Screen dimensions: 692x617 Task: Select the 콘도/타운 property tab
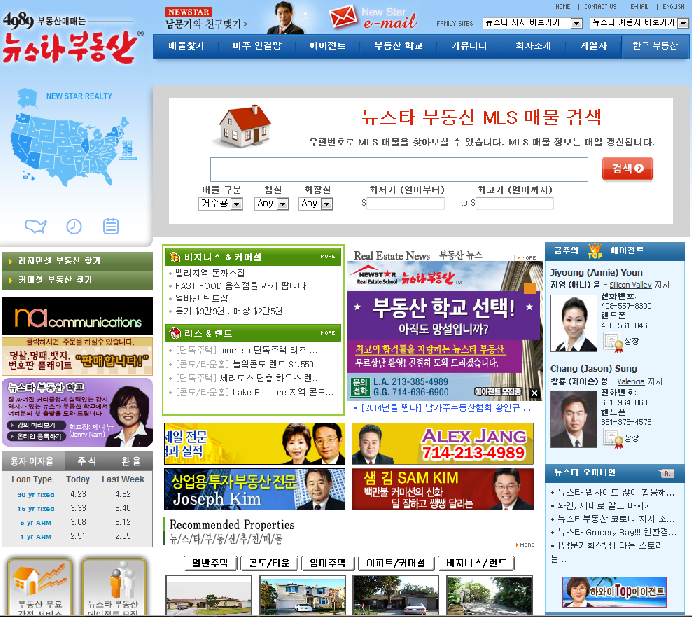tap(269, 563)
